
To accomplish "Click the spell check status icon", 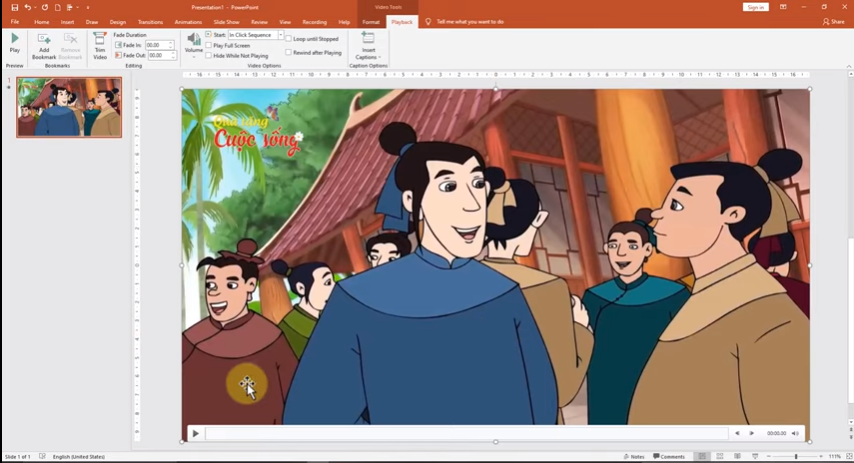I will [42, 456].
